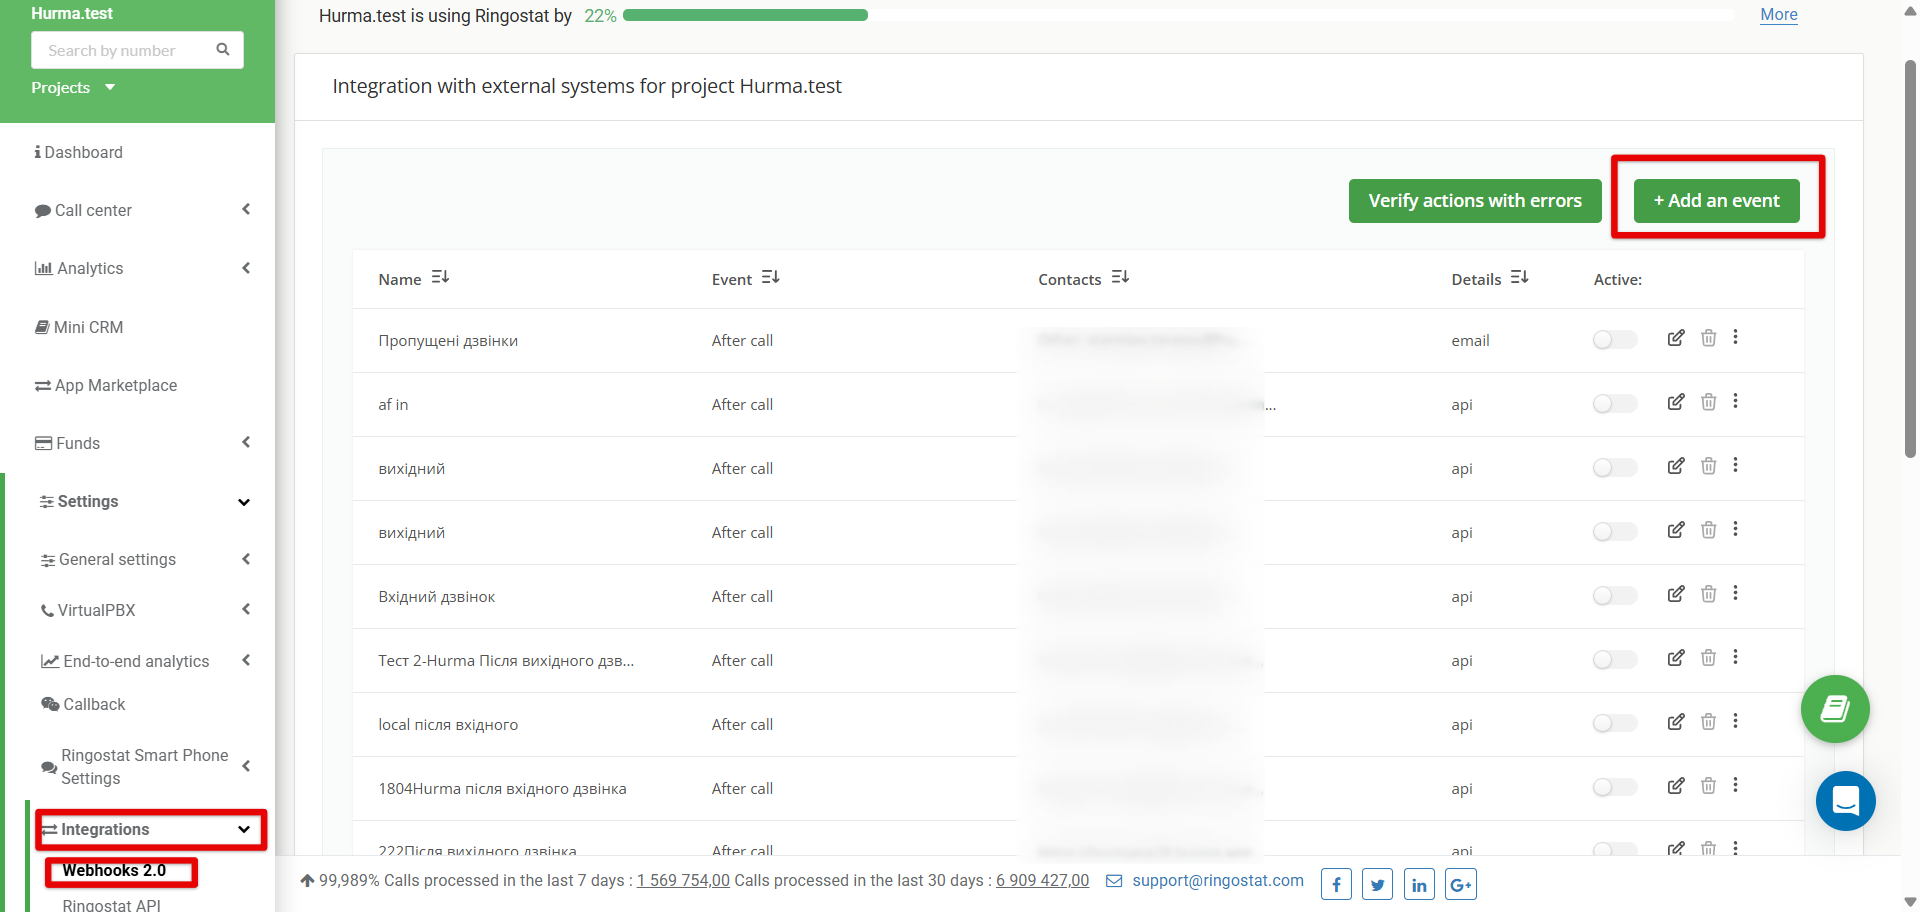Open the Twitter social link

[1377, 884]
